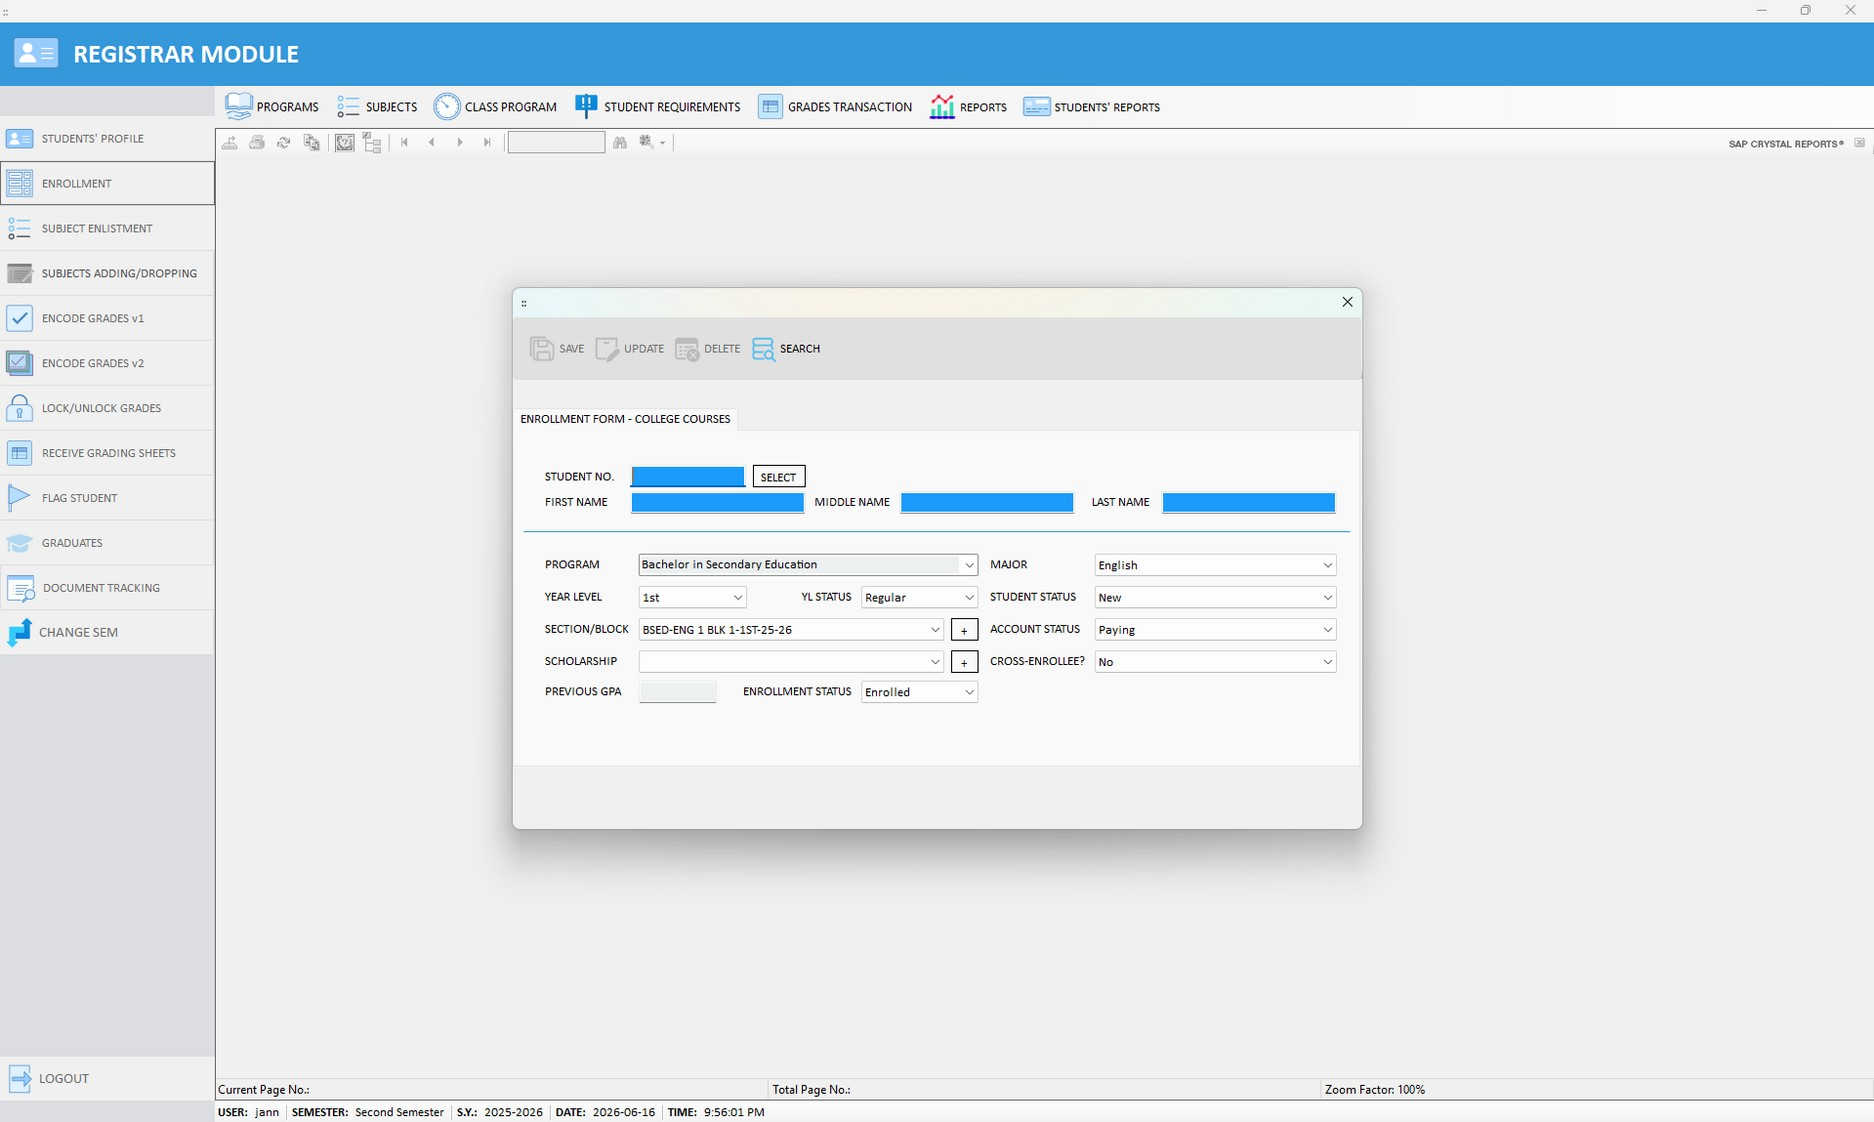The image size is (1874, 1122).
Task: Go to next report page
Action: click(x=460, y=143)
